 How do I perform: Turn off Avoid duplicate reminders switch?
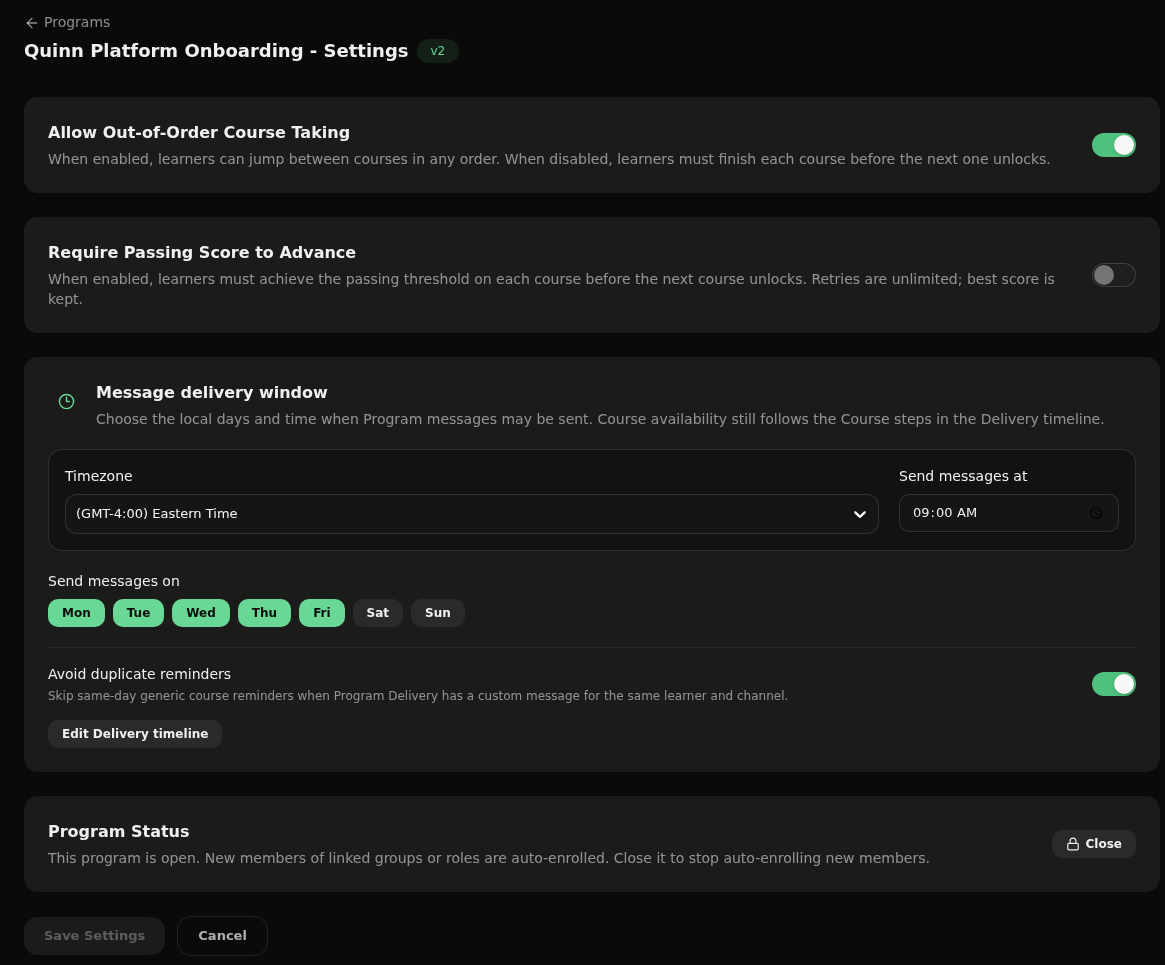point(1113,684)
